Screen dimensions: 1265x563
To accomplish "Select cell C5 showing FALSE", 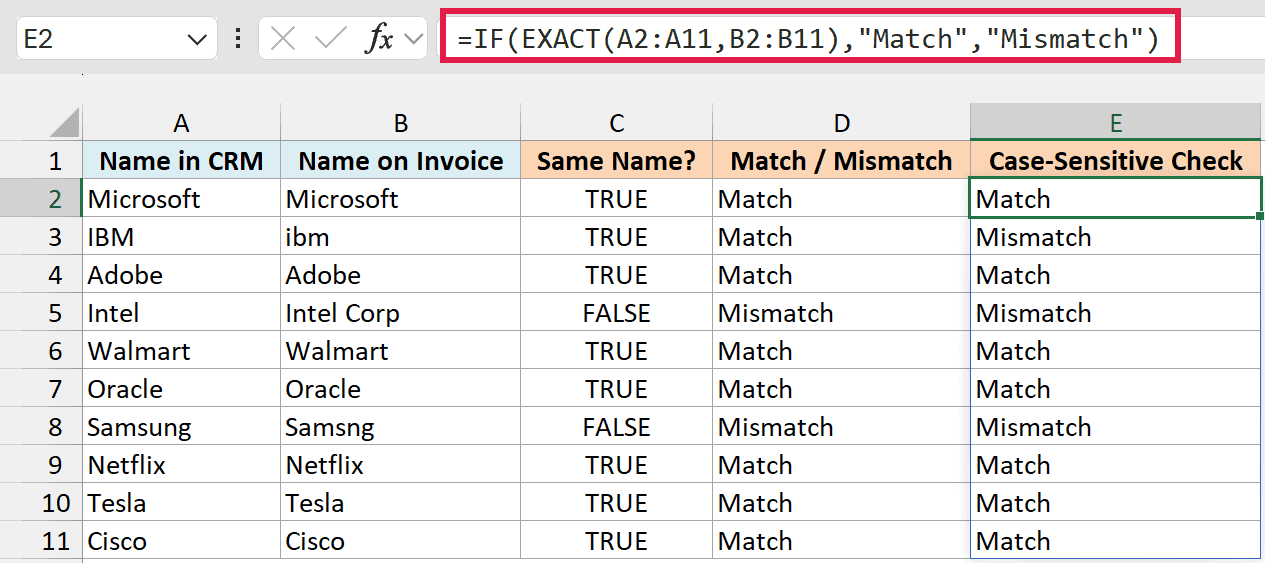I will 617,313.
